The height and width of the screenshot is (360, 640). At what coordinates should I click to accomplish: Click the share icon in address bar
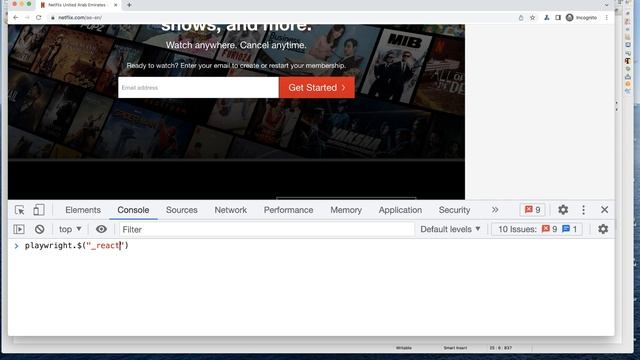click(521, 18)
